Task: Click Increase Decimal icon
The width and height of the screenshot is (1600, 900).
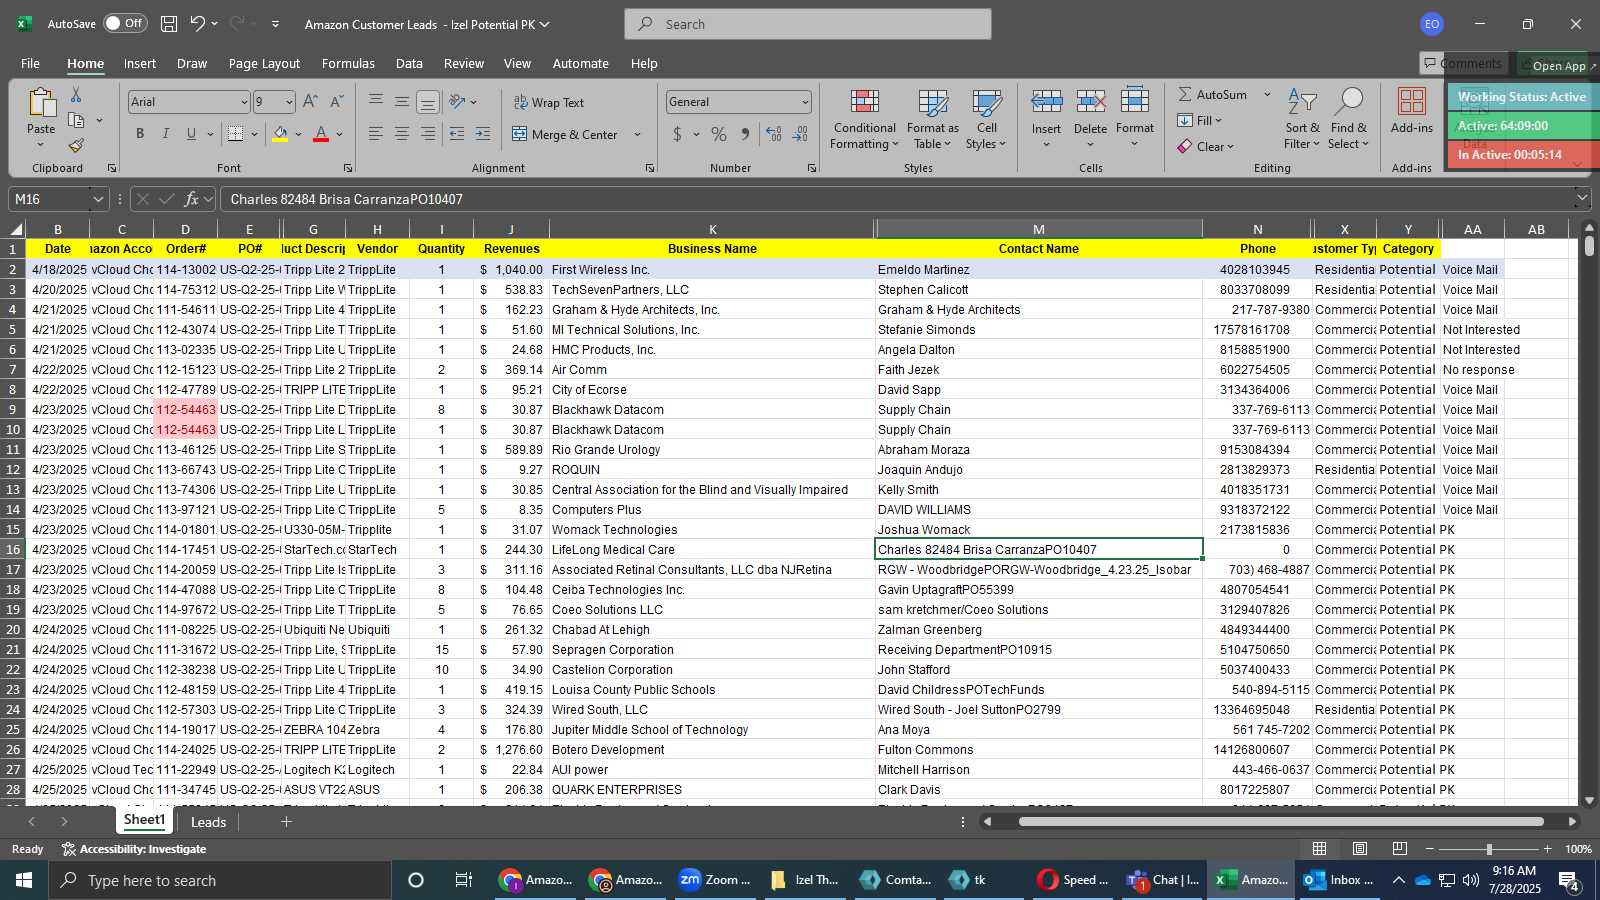Action: click(774, 134)
